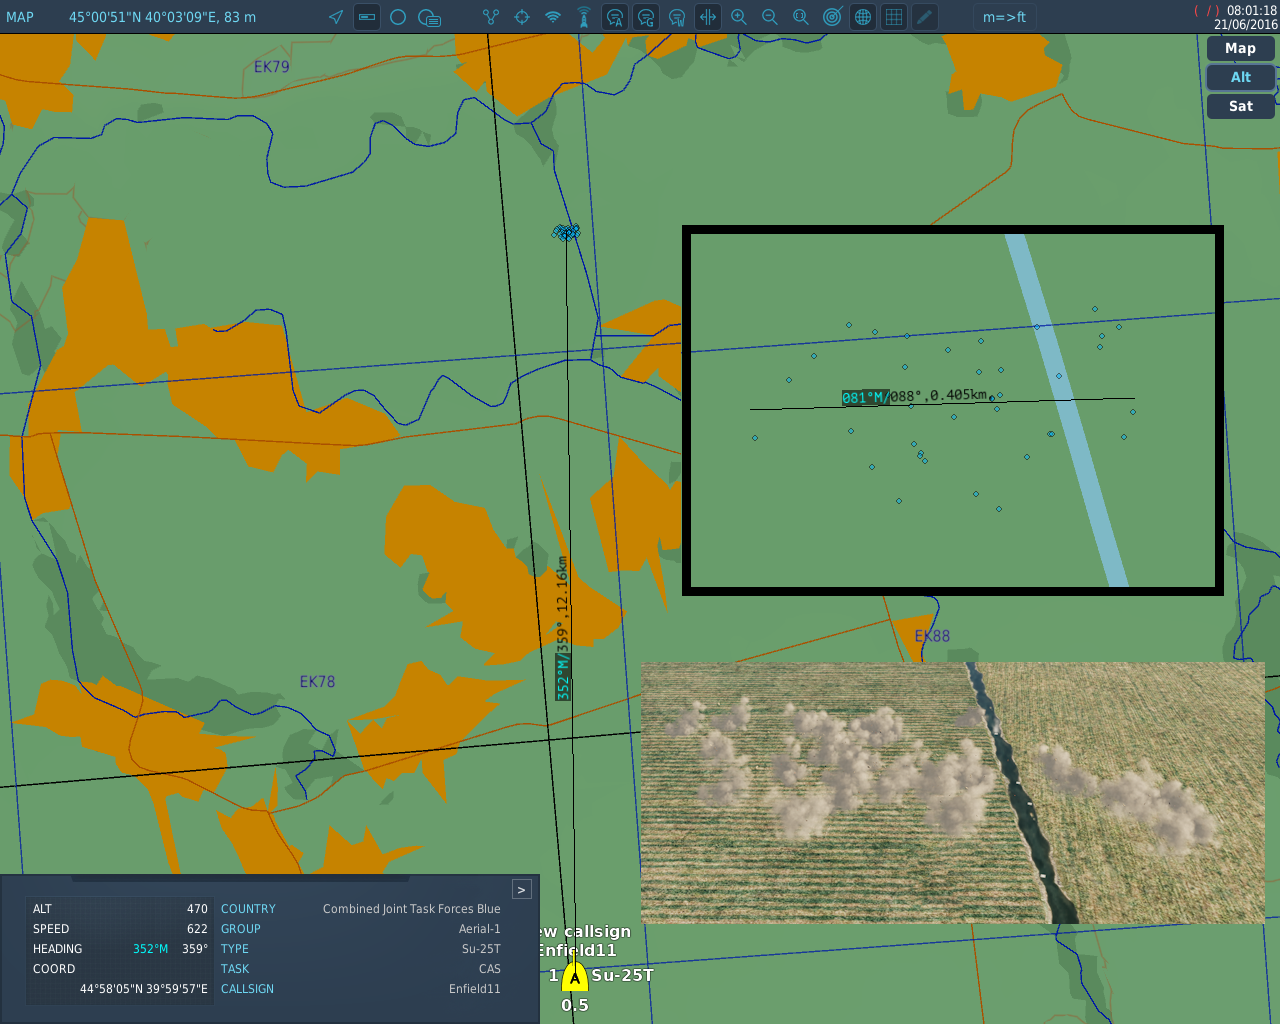
Task: Click the COUNTRY label in info panel
Action: 248,909
